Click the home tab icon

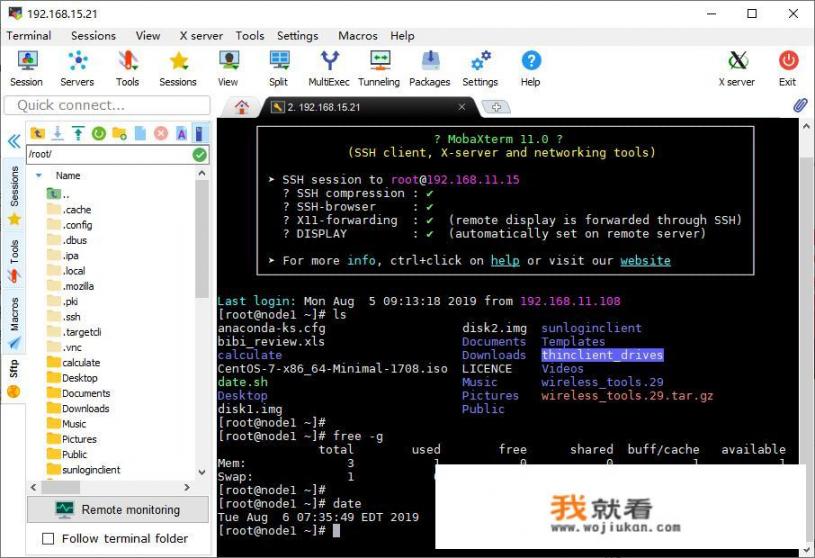tap(242, 107)
